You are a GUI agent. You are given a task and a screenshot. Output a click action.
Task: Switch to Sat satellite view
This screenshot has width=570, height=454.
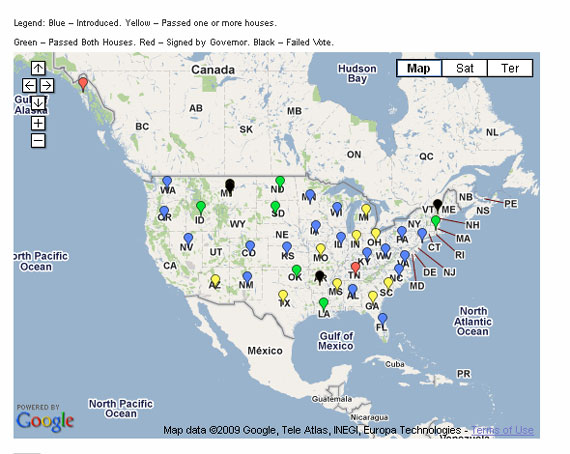[465, 68]
